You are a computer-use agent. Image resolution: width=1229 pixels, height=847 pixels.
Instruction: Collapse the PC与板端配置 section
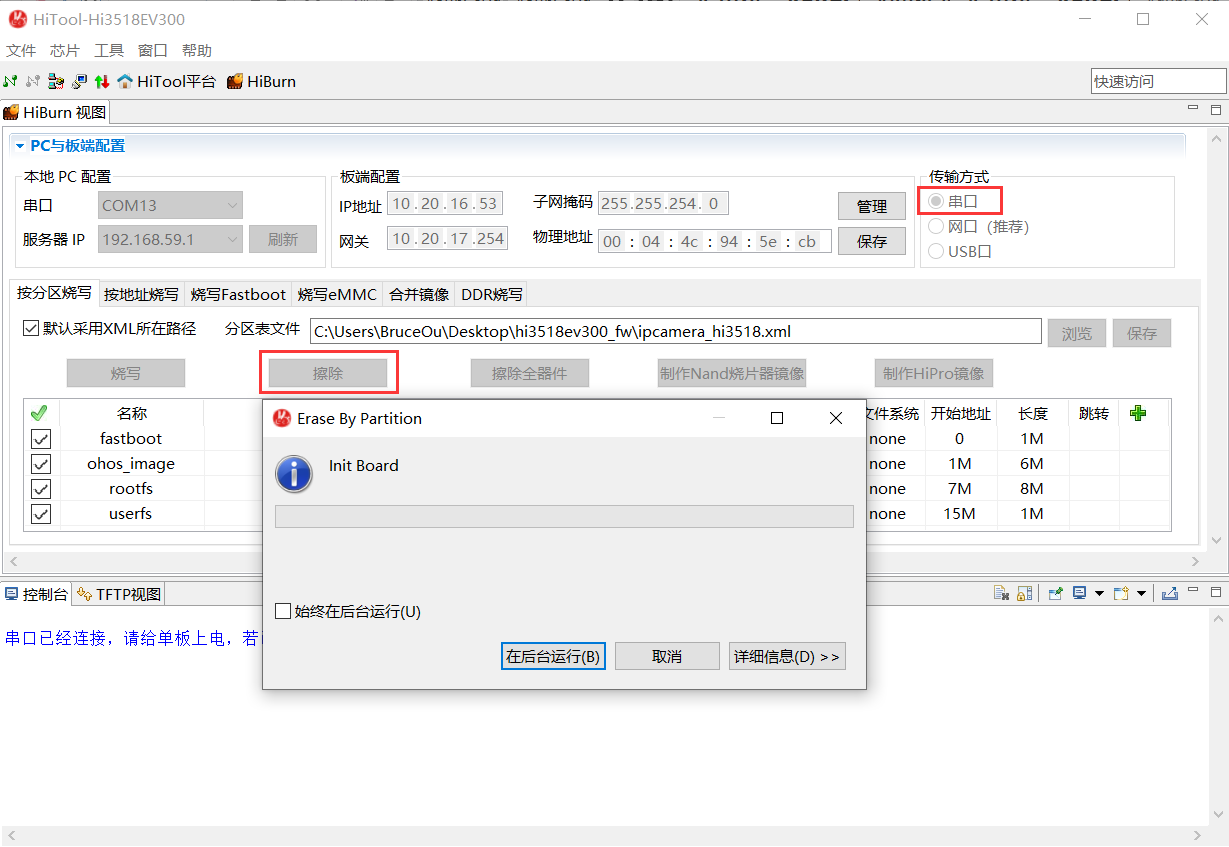19,146
